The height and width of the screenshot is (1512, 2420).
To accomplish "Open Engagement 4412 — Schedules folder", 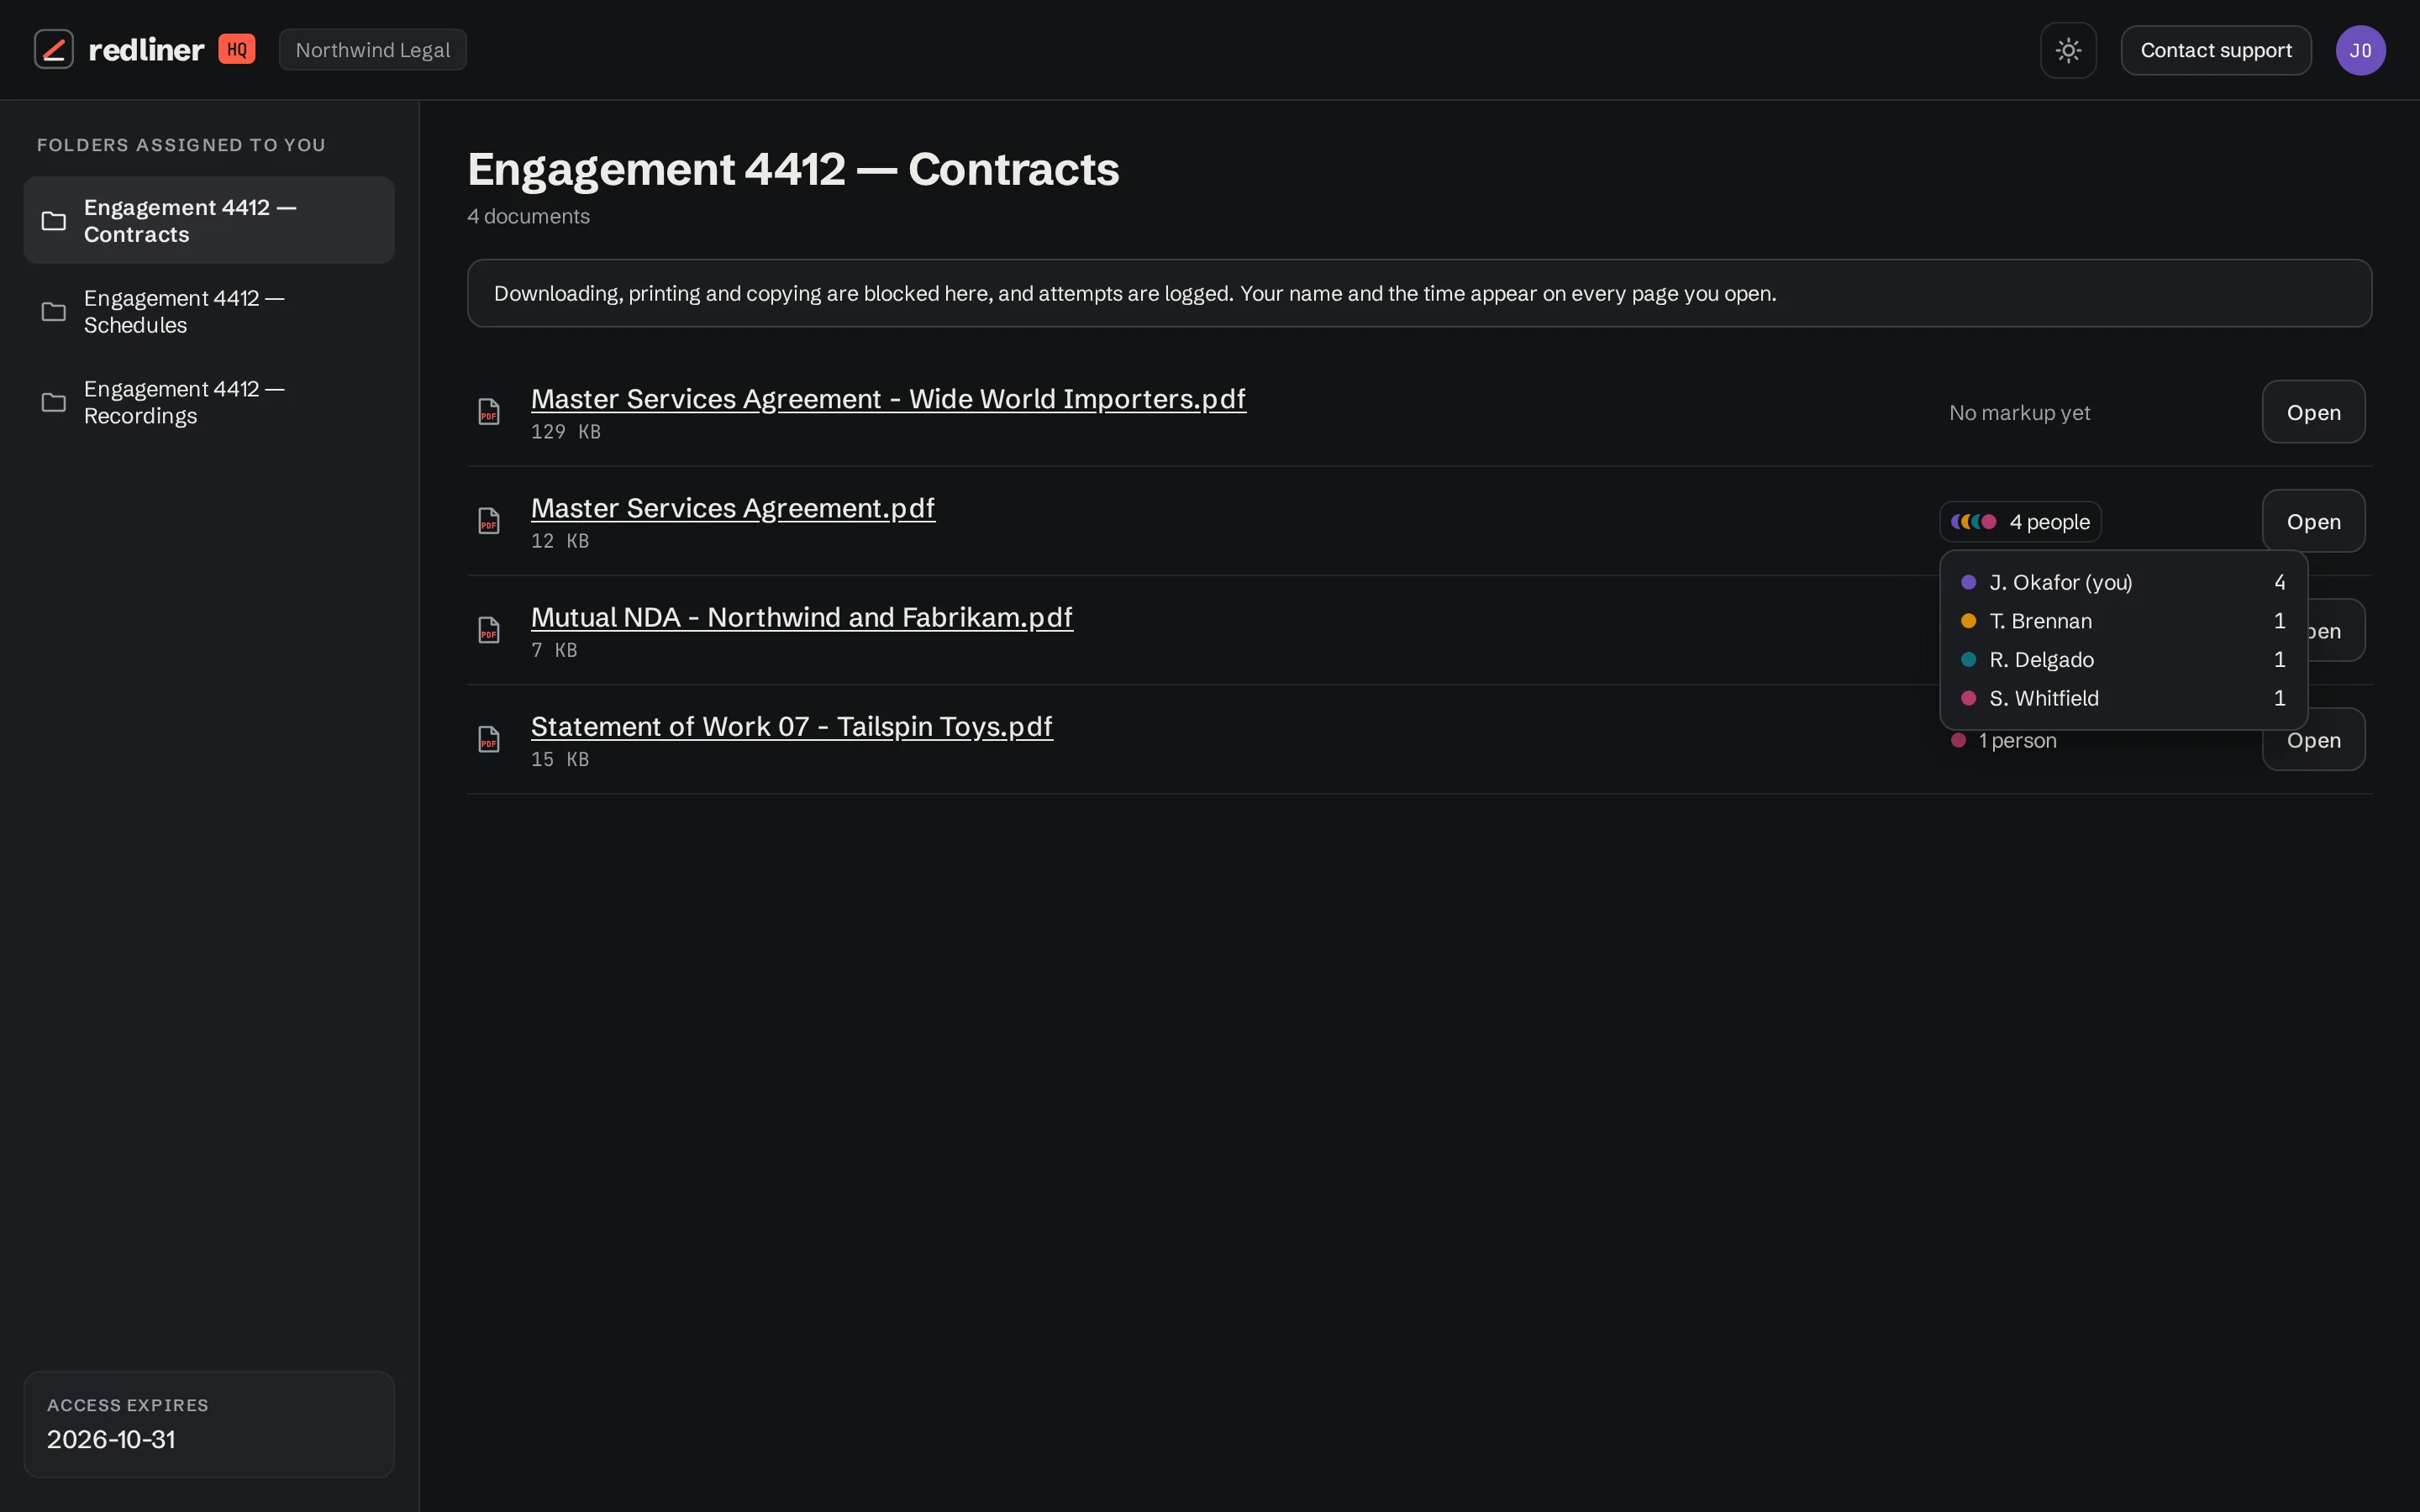I will [209, 311].
